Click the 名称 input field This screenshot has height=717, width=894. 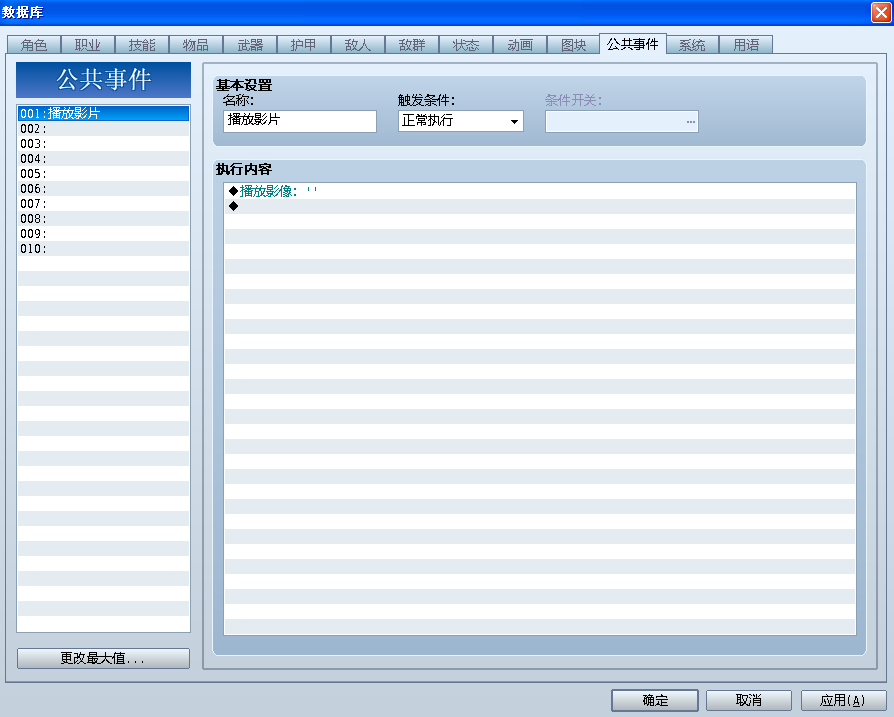(x=300, y=121)
